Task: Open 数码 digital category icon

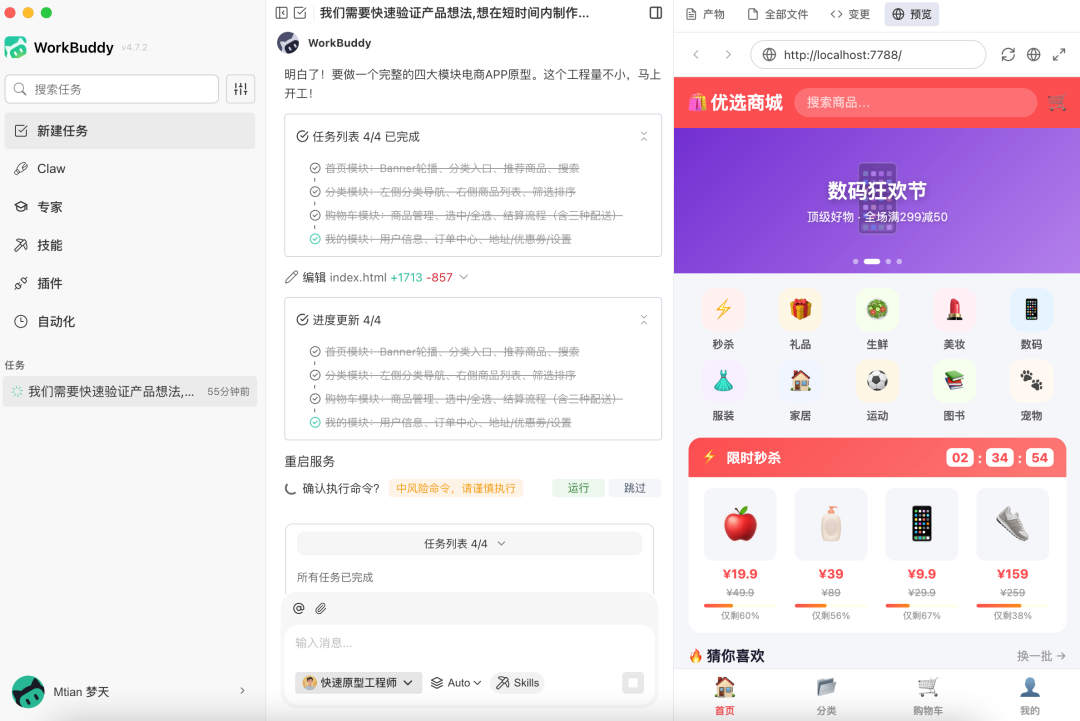Action: point(1031,310)
